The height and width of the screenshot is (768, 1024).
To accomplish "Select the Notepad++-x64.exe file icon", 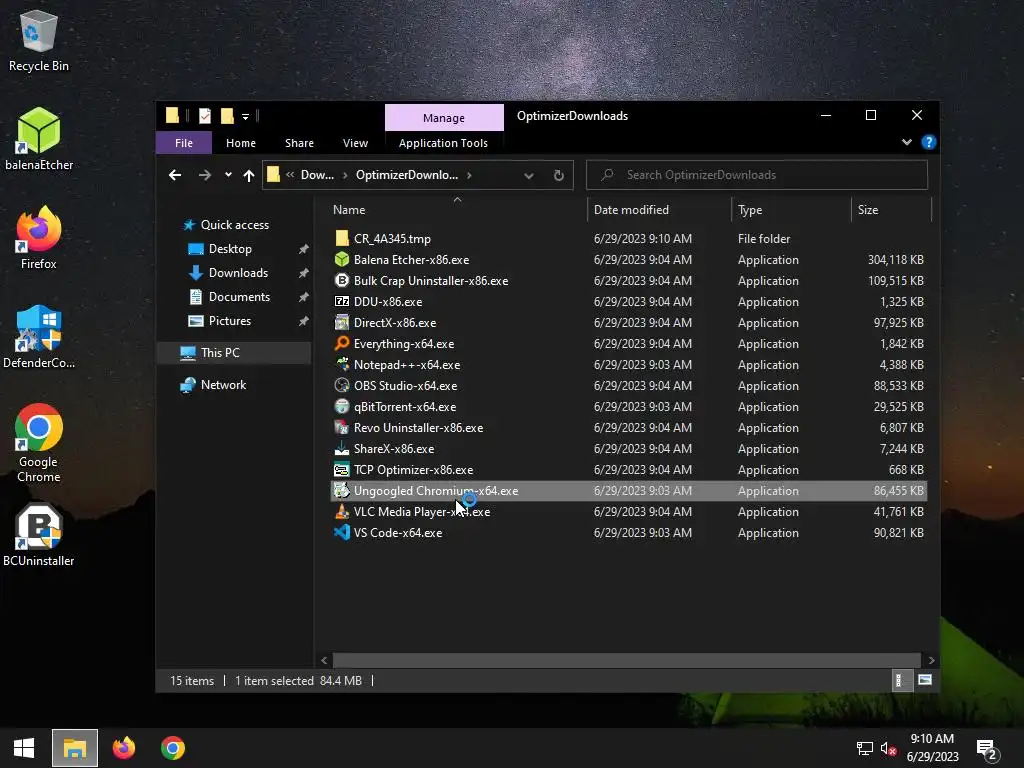I will click(342, 364).
